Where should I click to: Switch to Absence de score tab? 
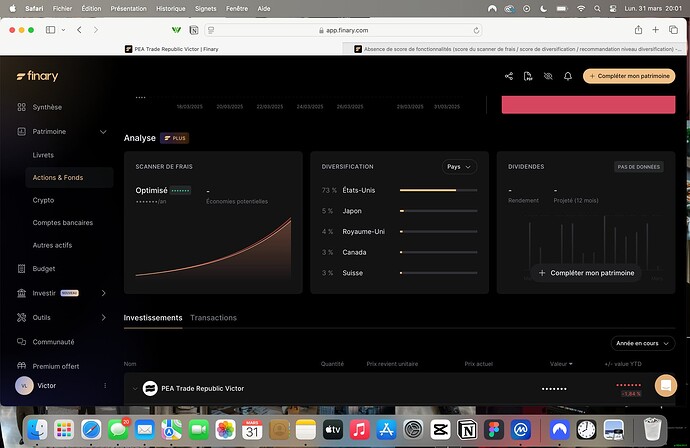pos(515,49)
